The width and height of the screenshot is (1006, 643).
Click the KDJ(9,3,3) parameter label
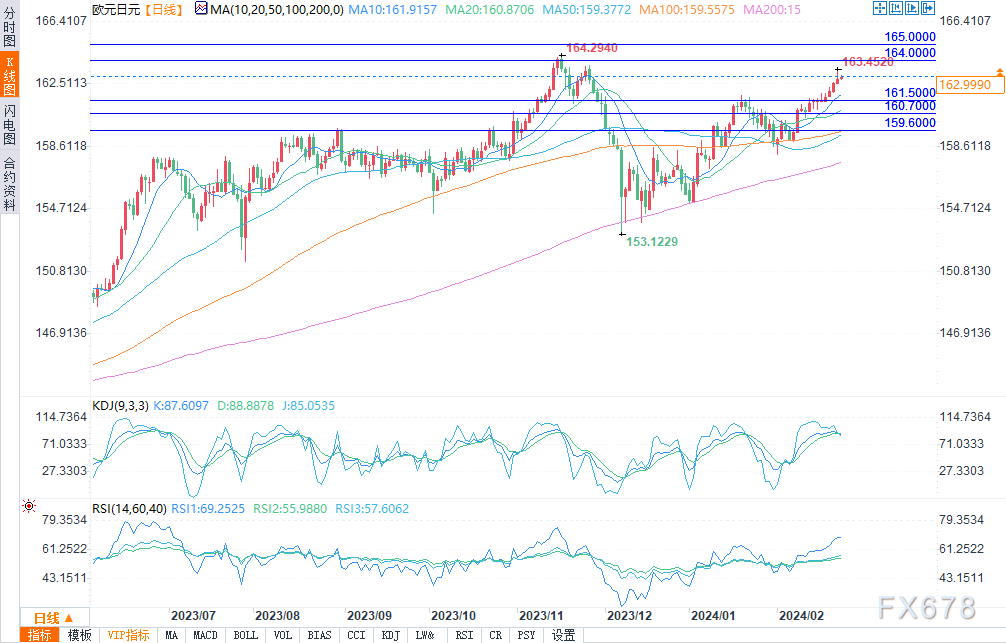click(120, 406)
